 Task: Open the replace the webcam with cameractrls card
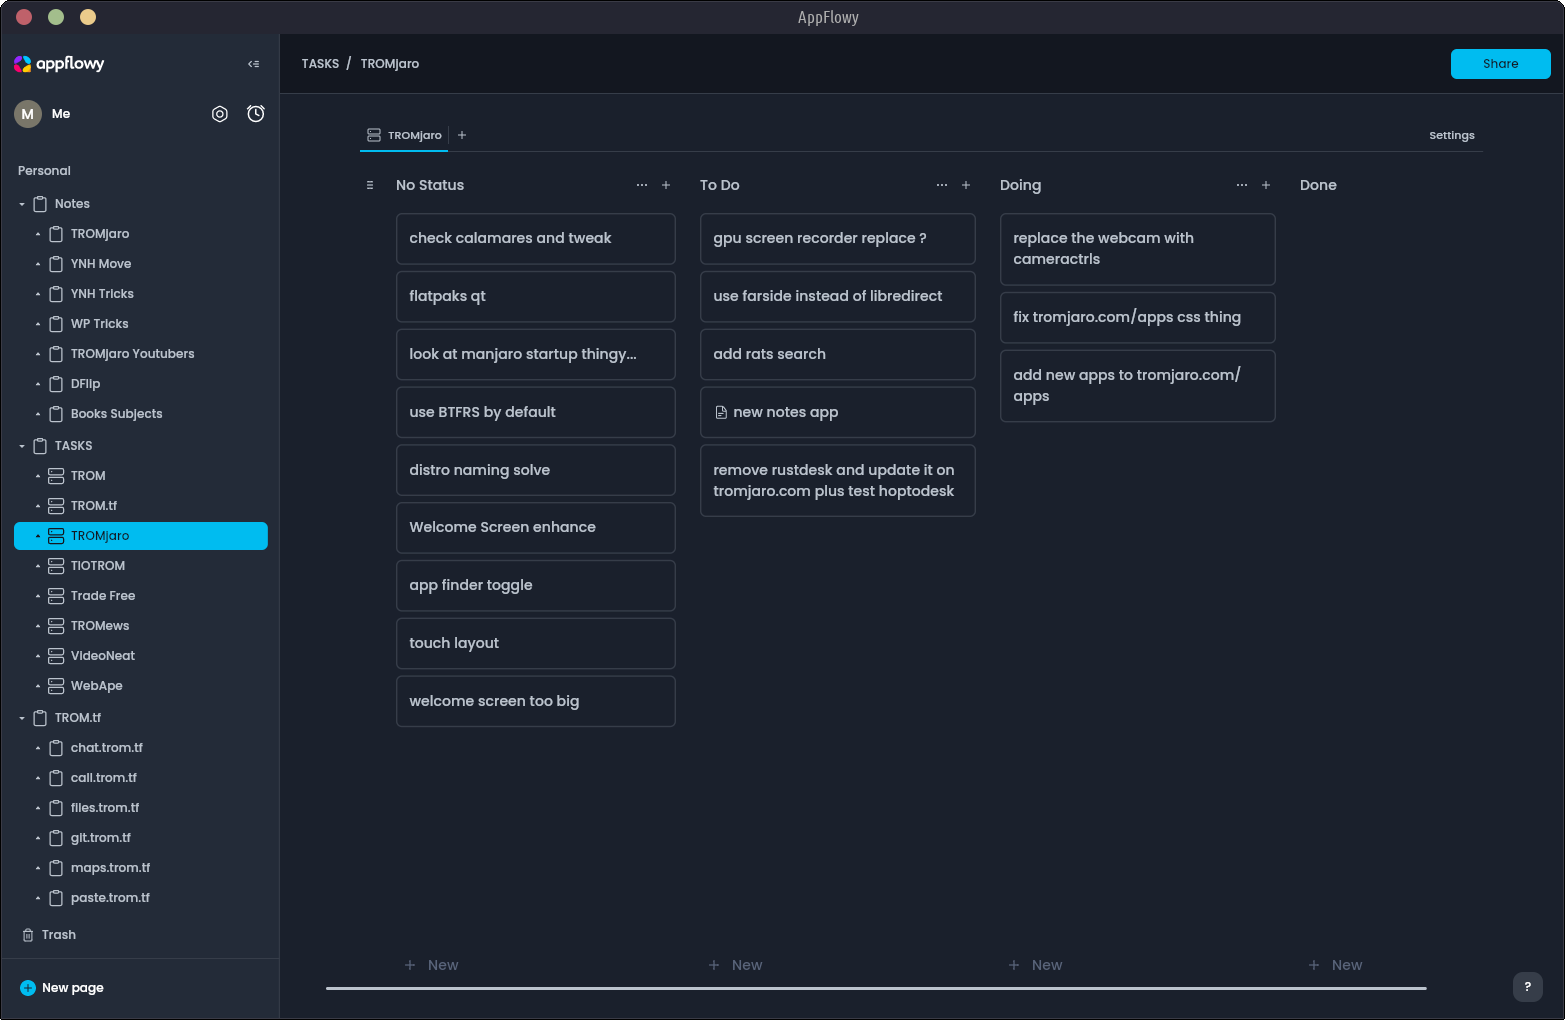[x=1138, y=249]
